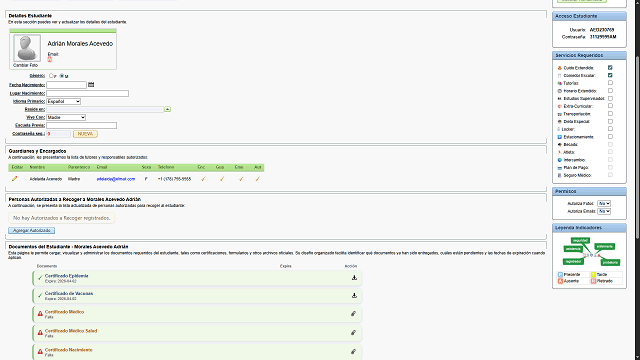Viewport: 640px width, 360px height.
Task: Click the Comedor Escolar service icon
Action: click(560, 76)
